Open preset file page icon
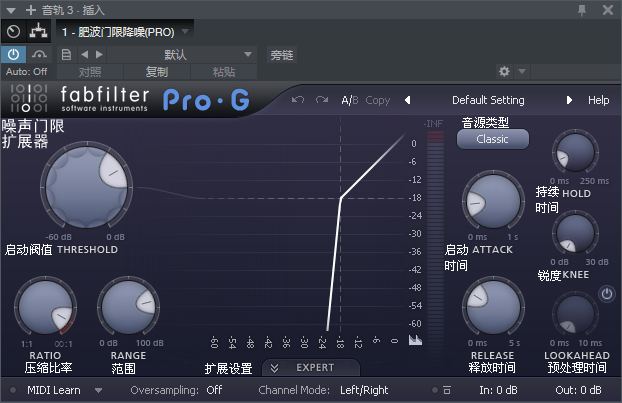Screen dimensions: 622x403 click(x=66, y=54)
